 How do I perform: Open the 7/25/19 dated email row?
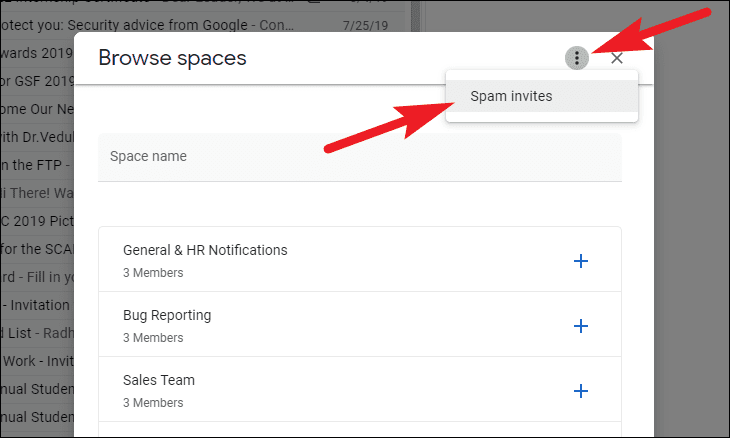203,25
